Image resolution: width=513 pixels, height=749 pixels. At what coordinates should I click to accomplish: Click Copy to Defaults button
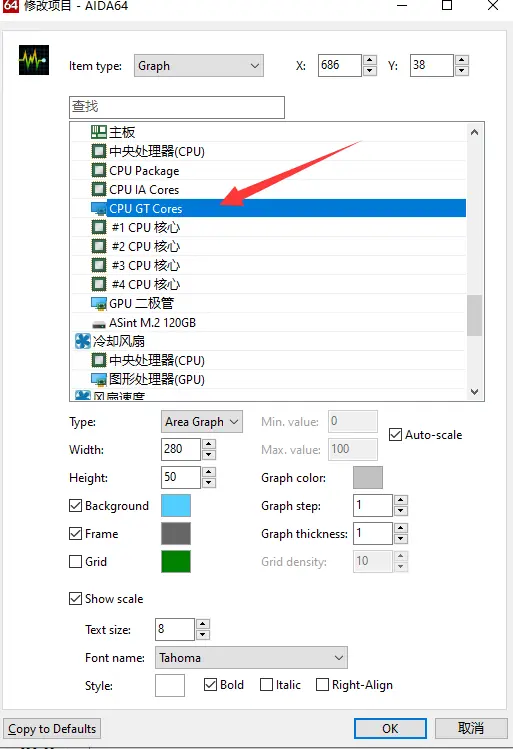click(x=52, y=729)
